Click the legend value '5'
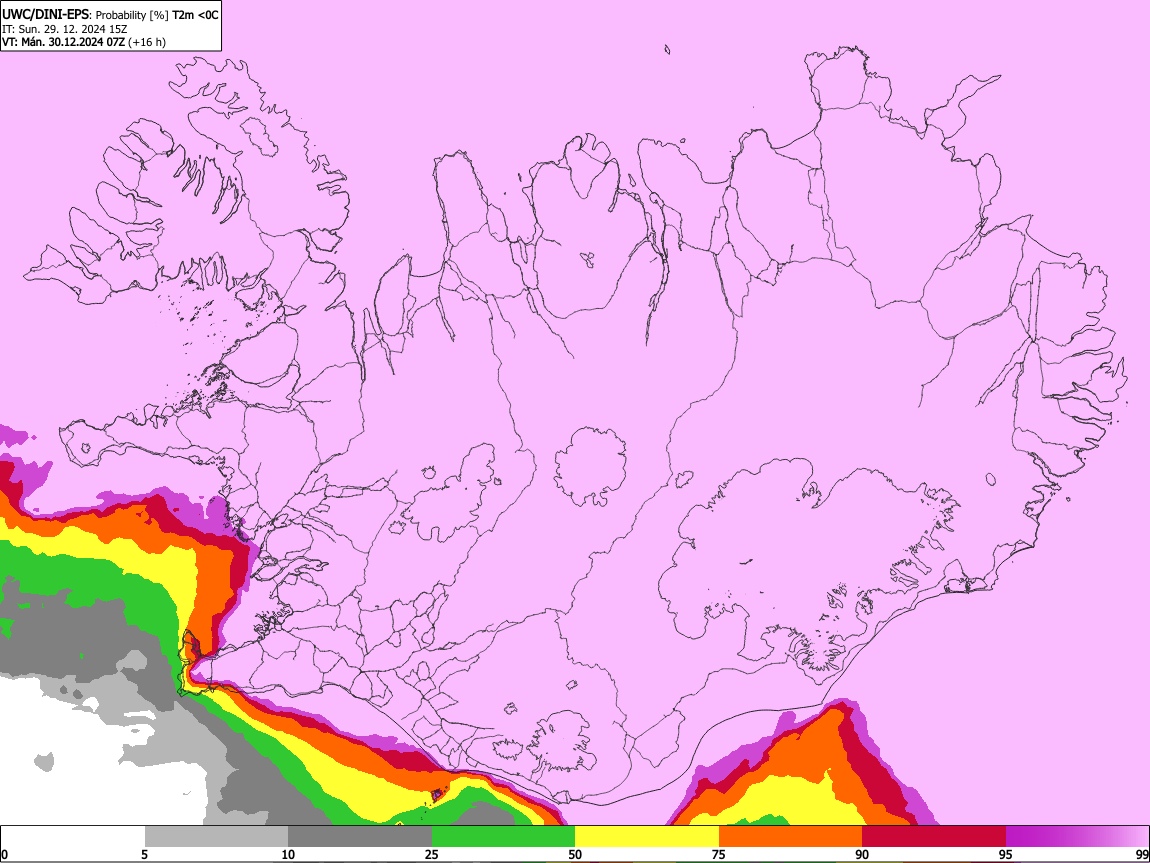The width and height of the screenshot is (1150, 863). (144, 855)
